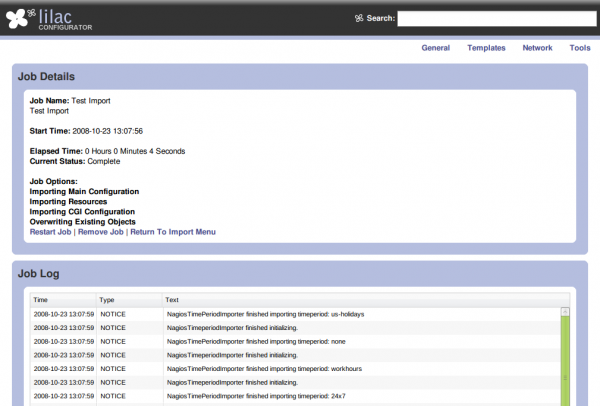This screenshot has height=406, width=600.
Task: Select the 'timeperiod: none' log row
Action: pos(300,341)
